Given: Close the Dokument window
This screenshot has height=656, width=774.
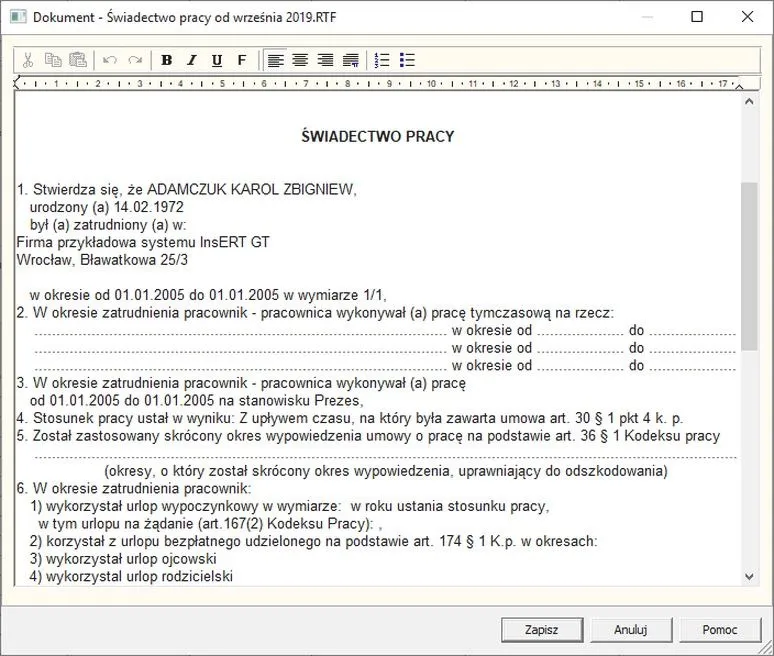Looking at the screenshot, I should tap(747, 17).
